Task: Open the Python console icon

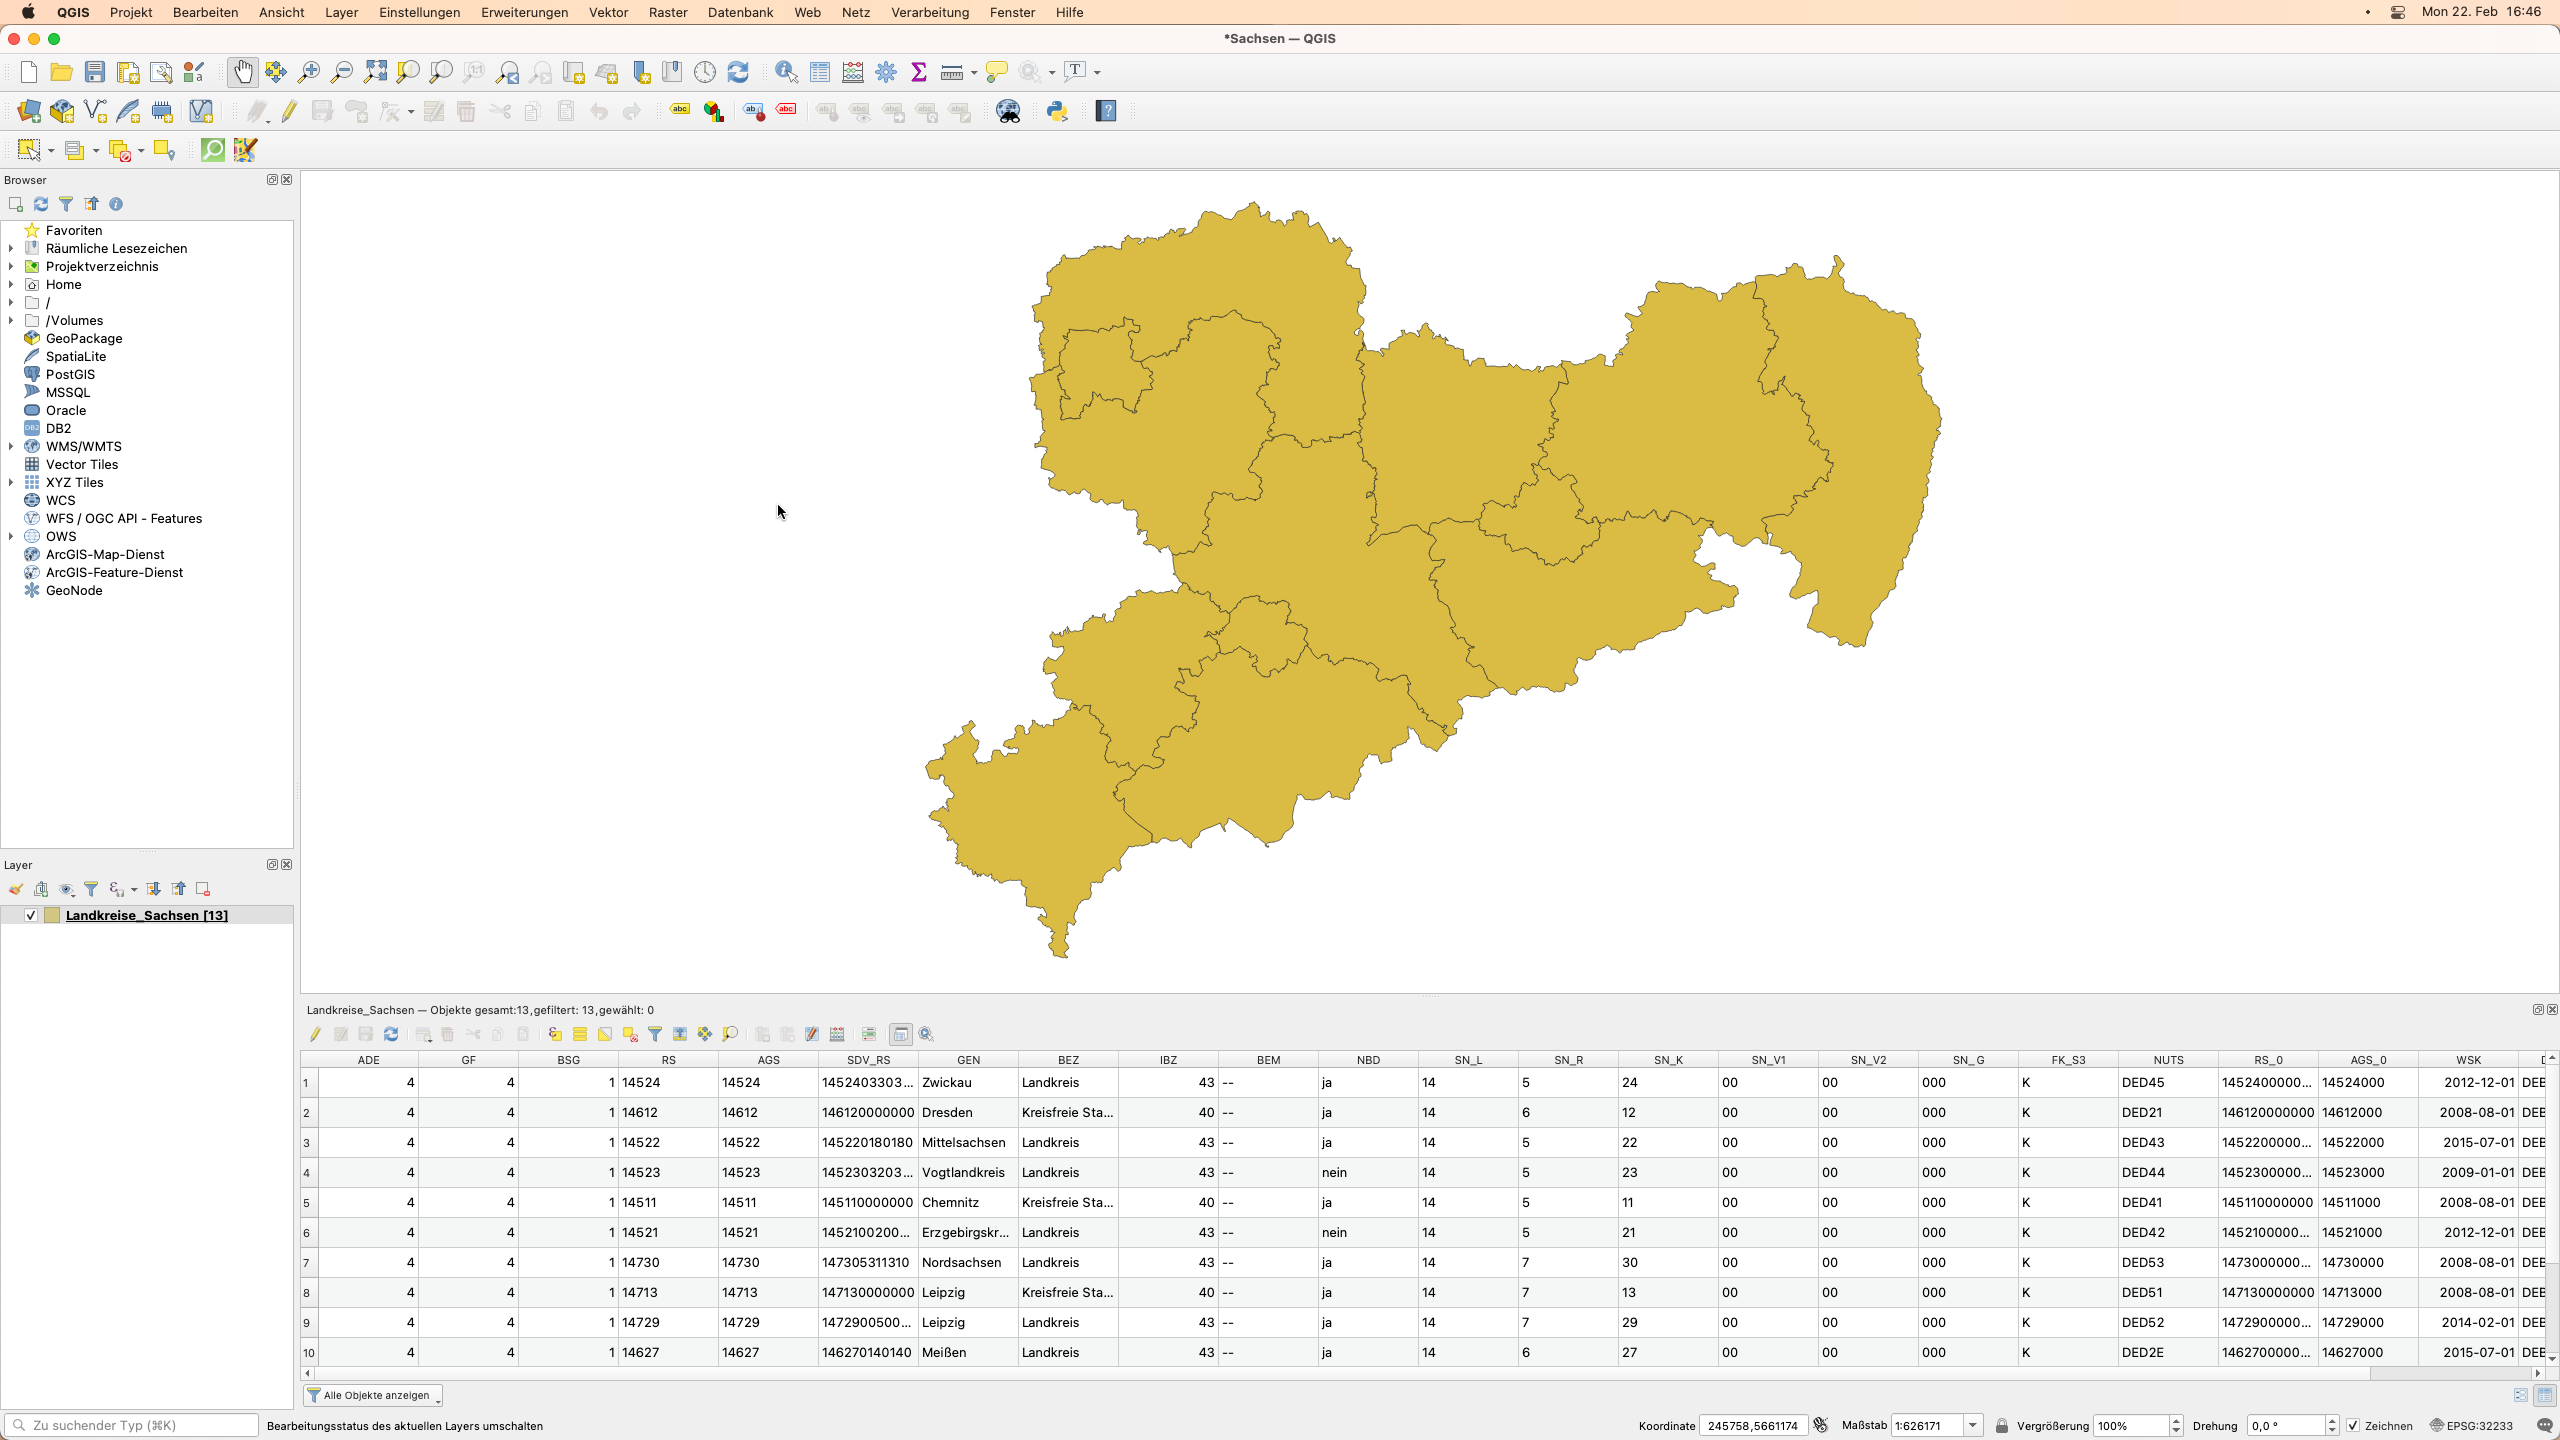Action: [1057, 111]
